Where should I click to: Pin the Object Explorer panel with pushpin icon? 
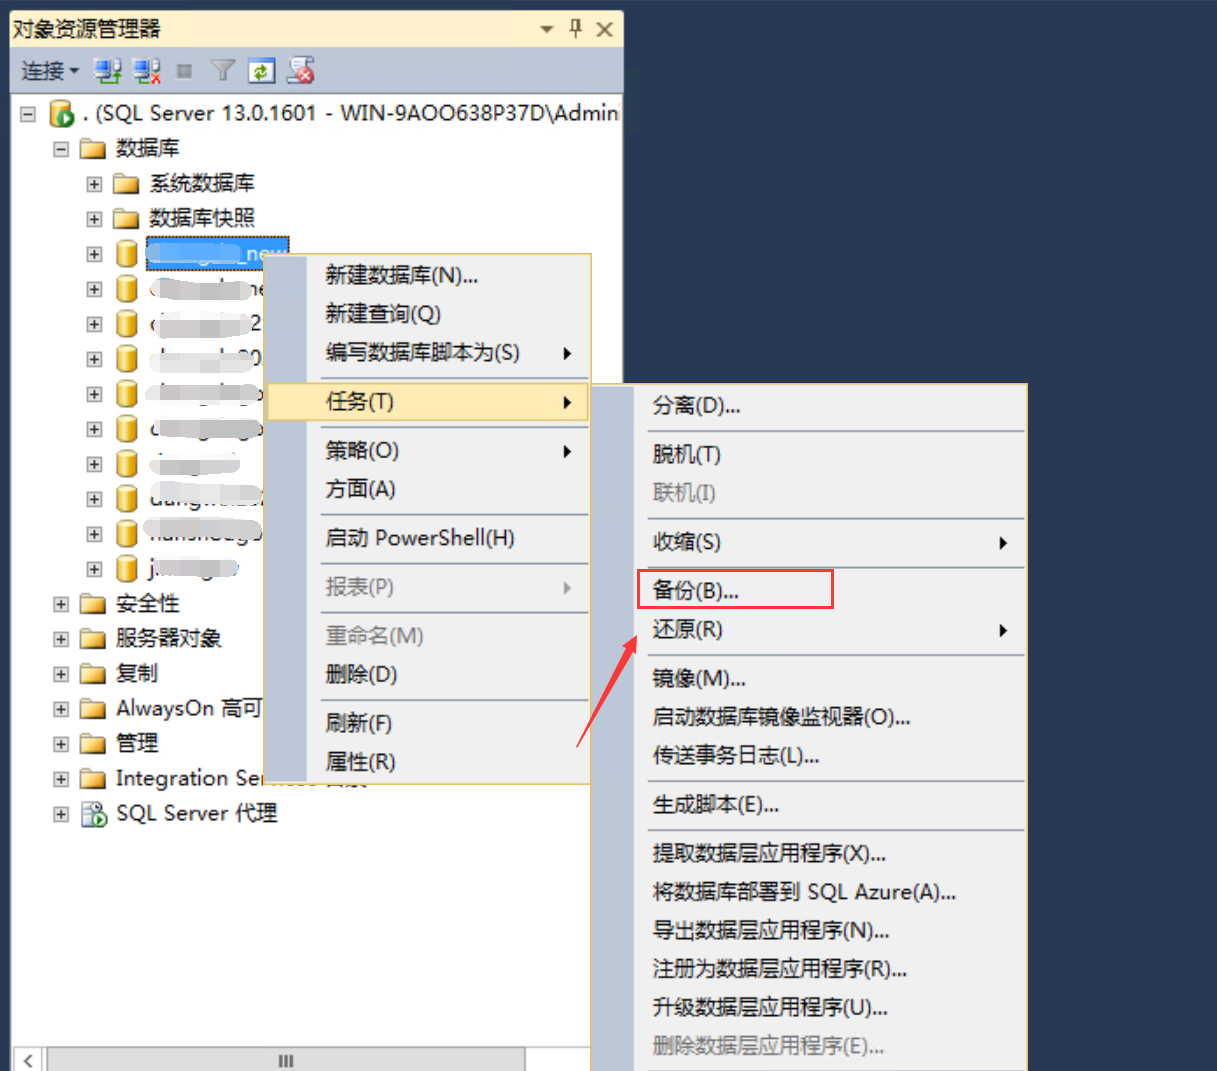pyautogui.click(x=576, y=29)
